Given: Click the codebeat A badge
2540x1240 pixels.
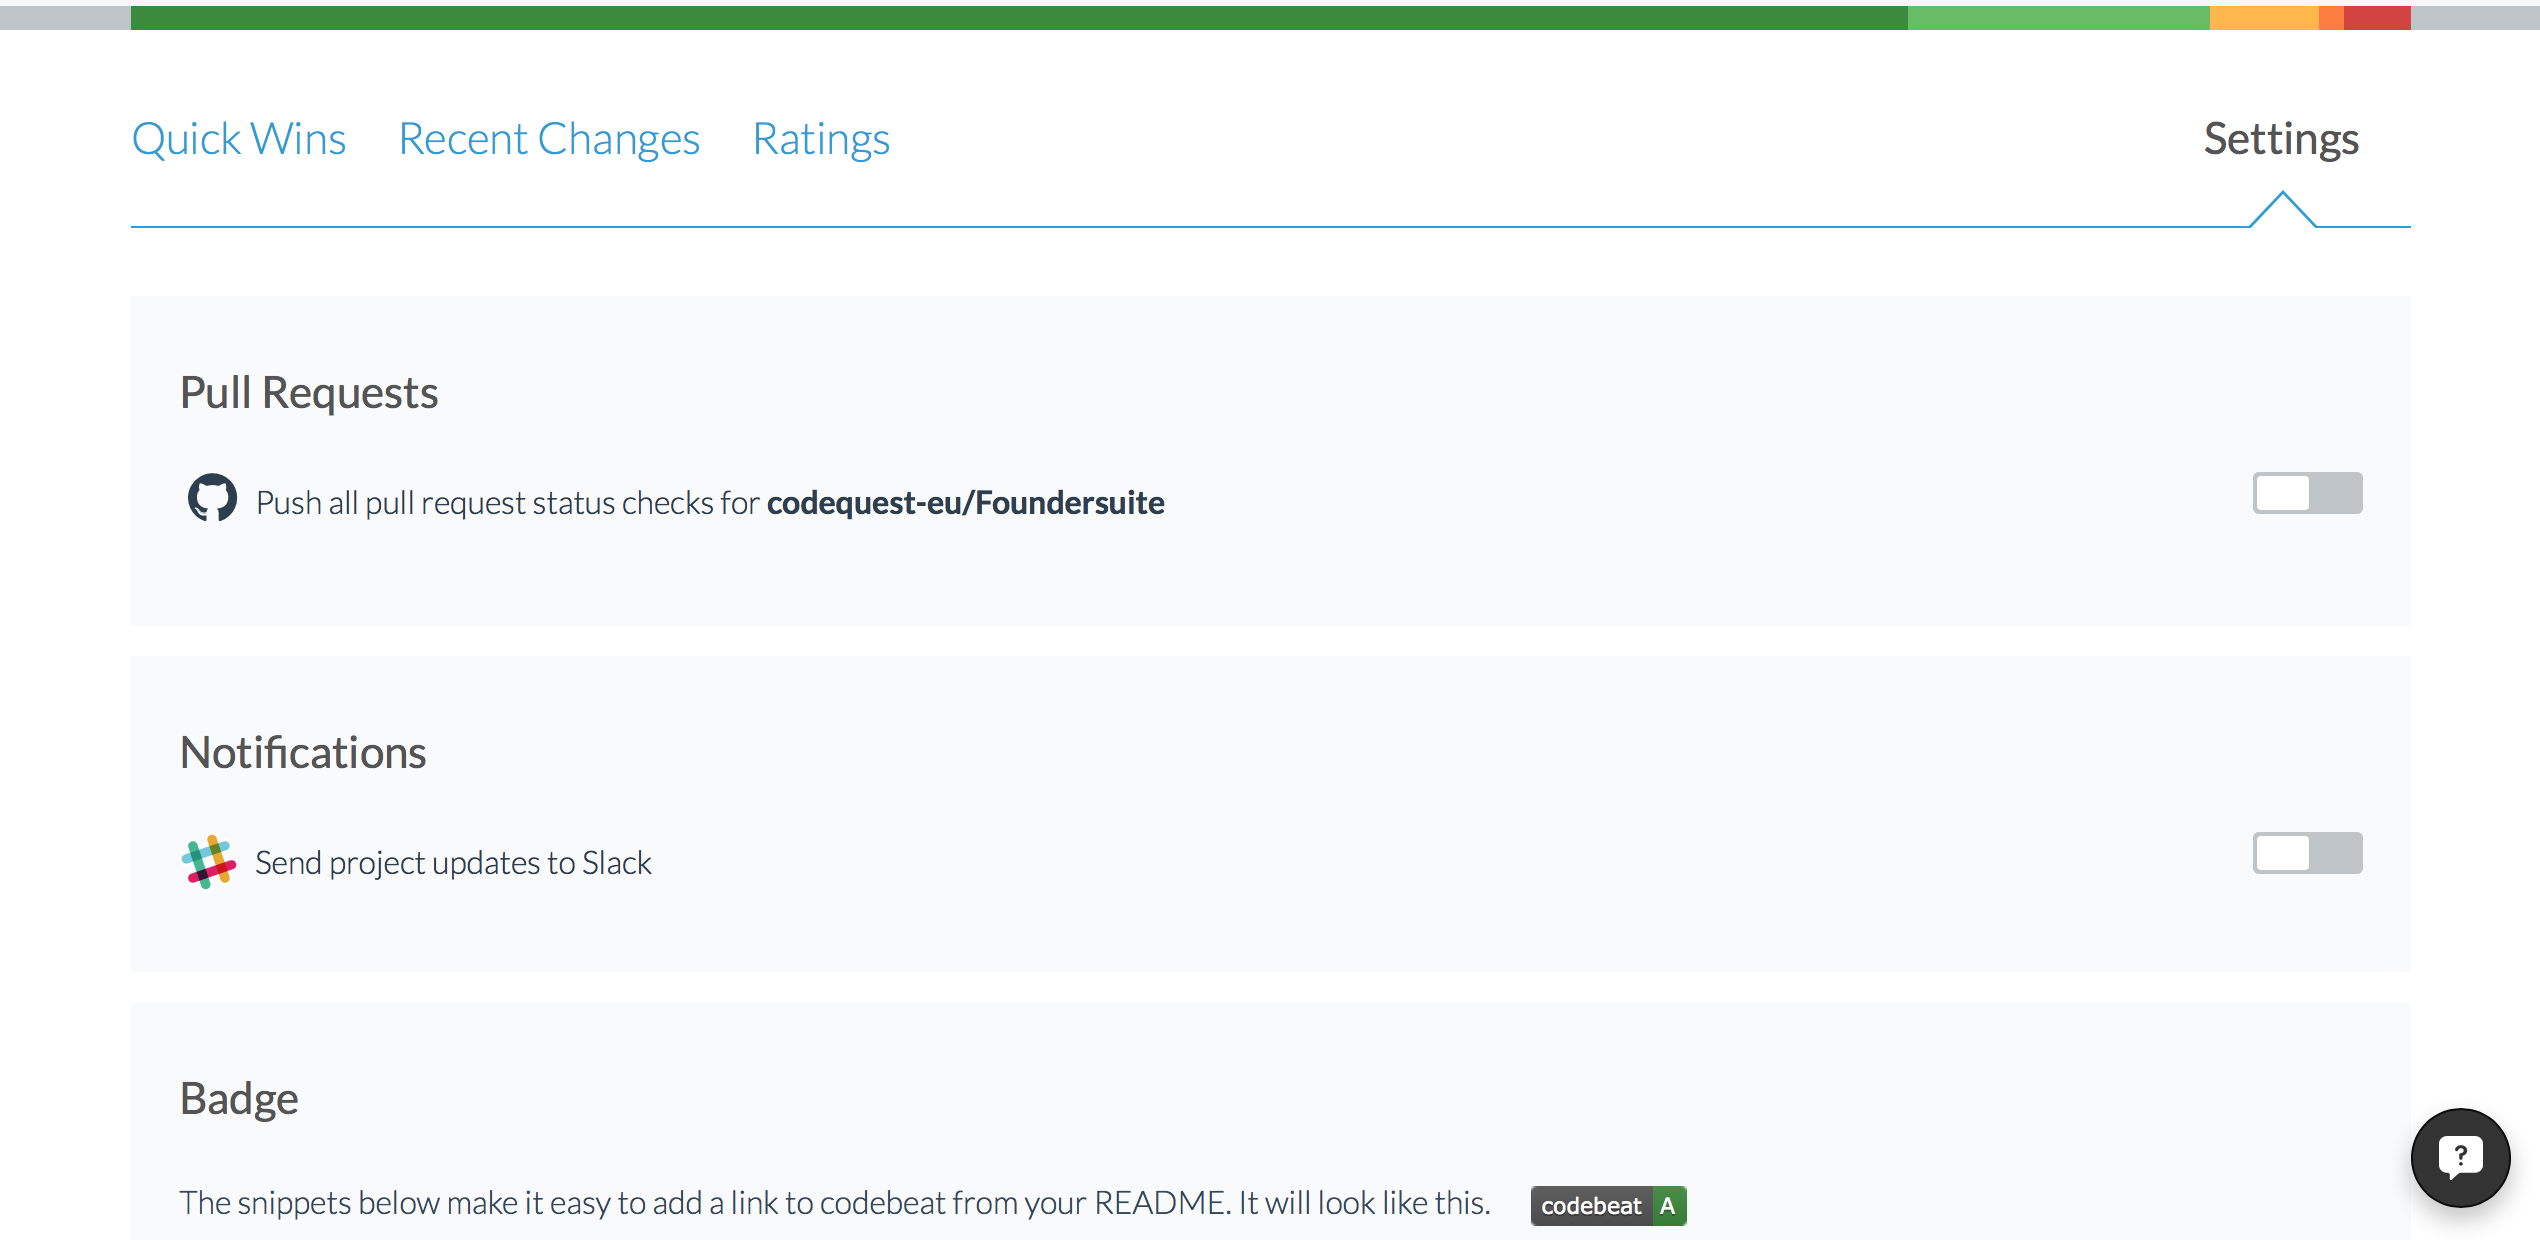Looking at the screenshot, I should click(1608, 1206).
